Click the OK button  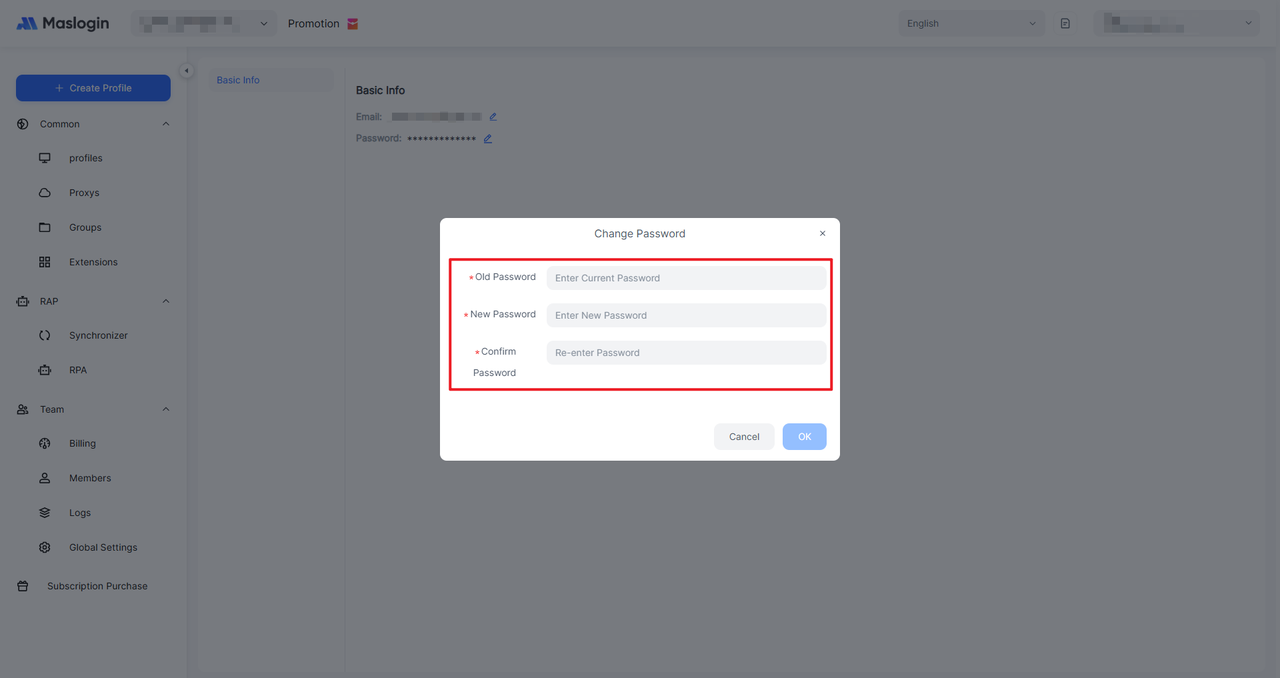804,437
